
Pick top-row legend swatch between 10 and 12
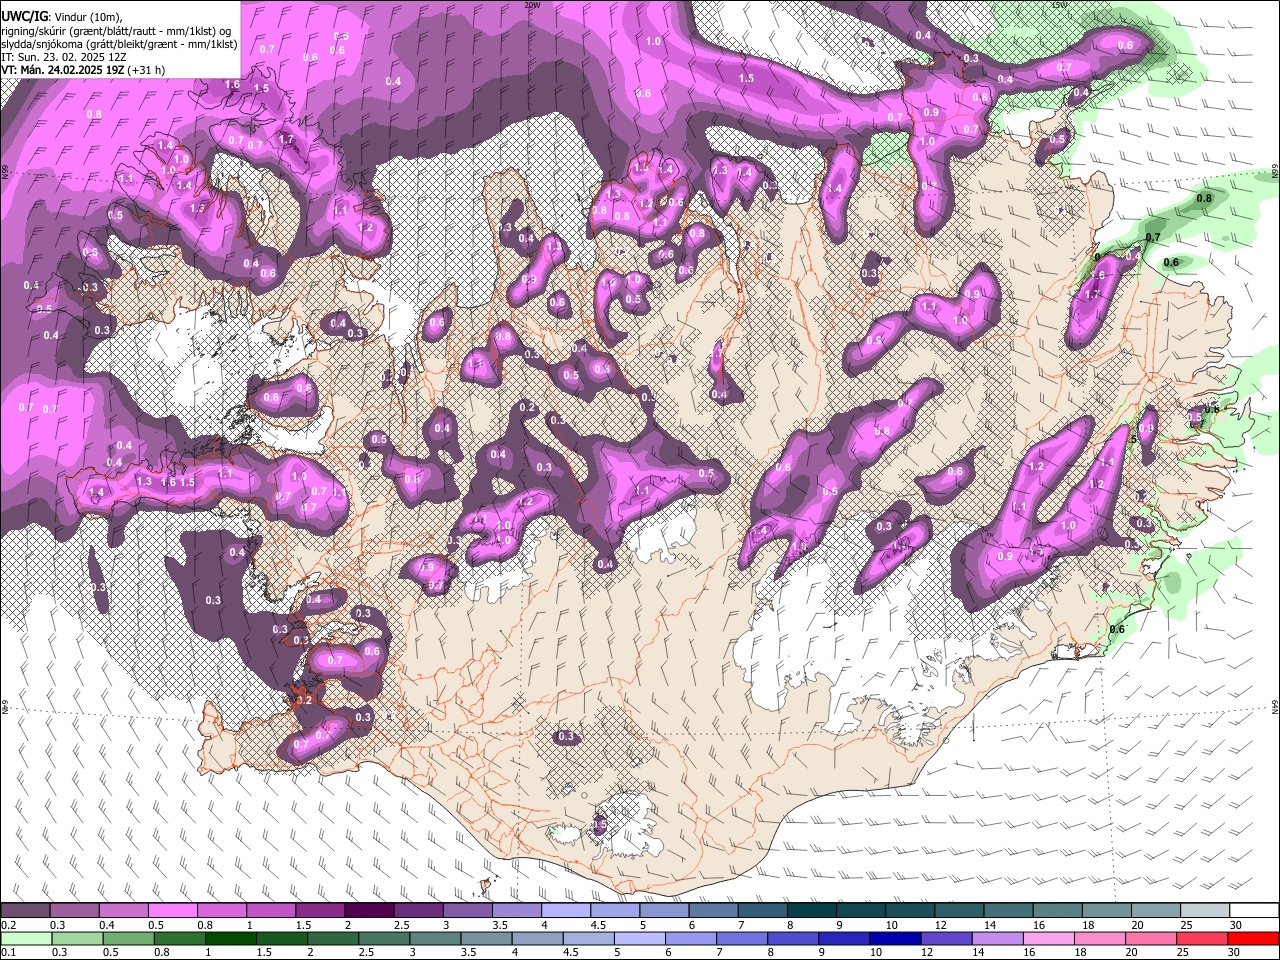[x=909, y=911]
